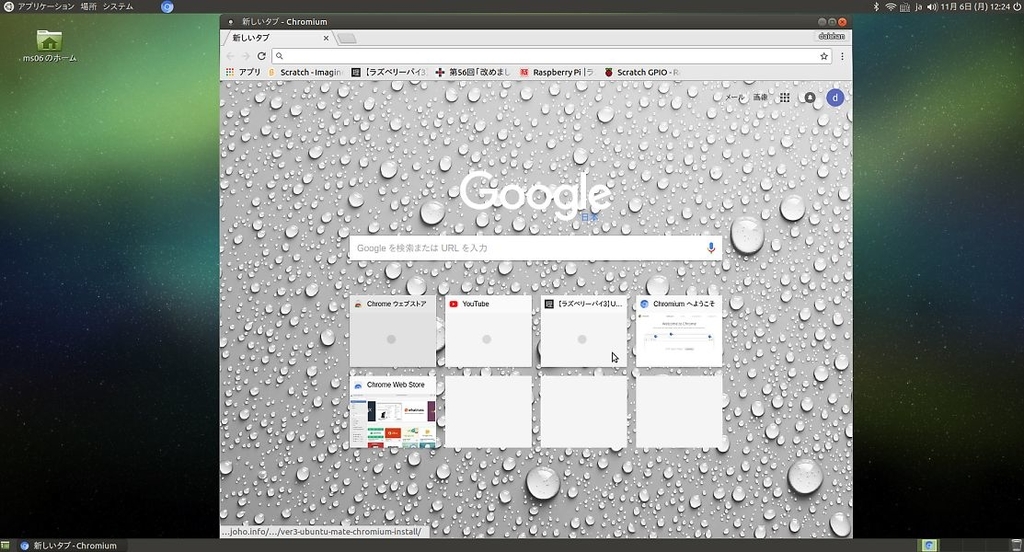Open a new tab with the tab-strip button

(x=347, y=39)
